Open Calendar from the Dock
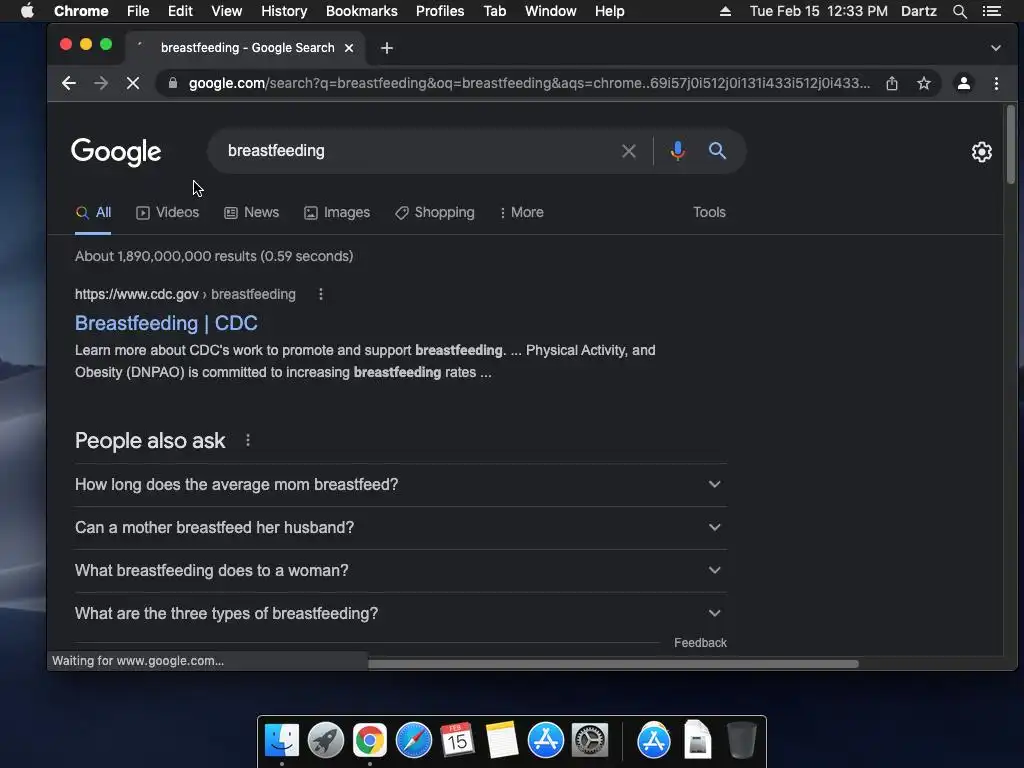This screenshot has height=768, width=1024. (457, 740)
